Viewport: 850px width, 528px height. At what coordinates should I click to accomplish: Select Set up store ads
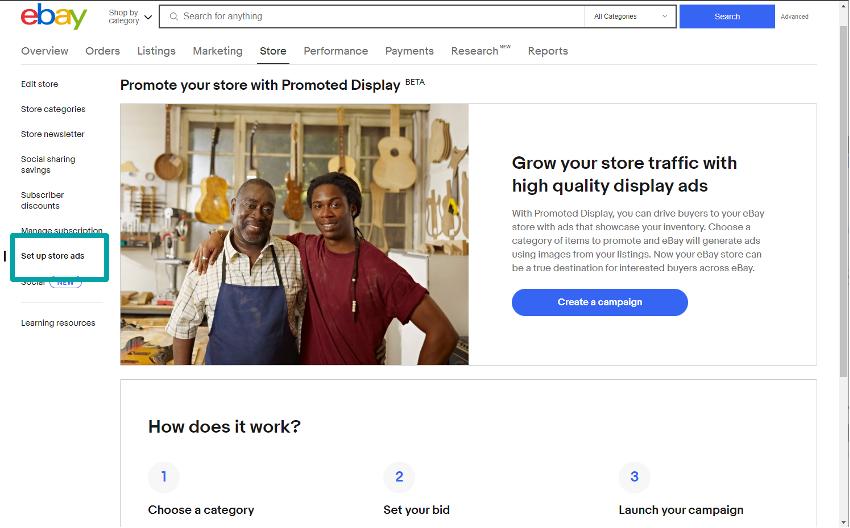point(53,256)
